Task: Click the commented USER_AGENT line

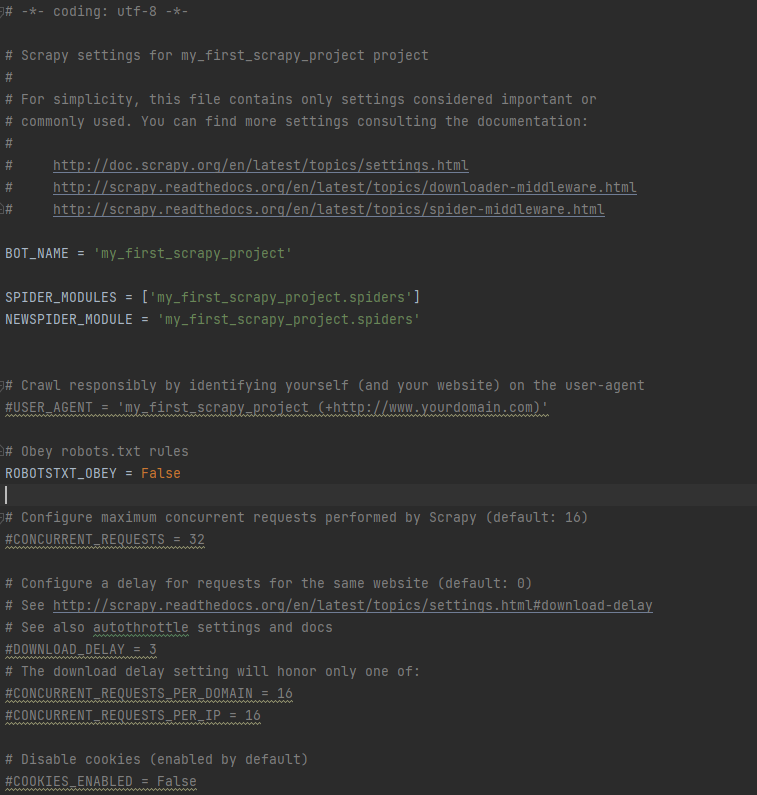Action: coord(277,407)
